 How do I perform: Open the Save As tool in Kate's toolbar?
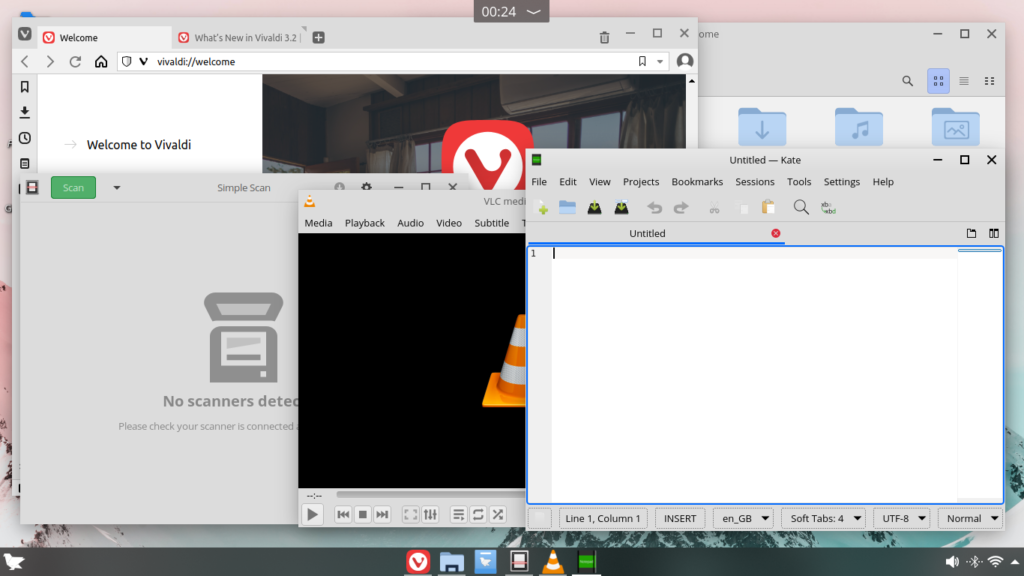pos(621,207)
